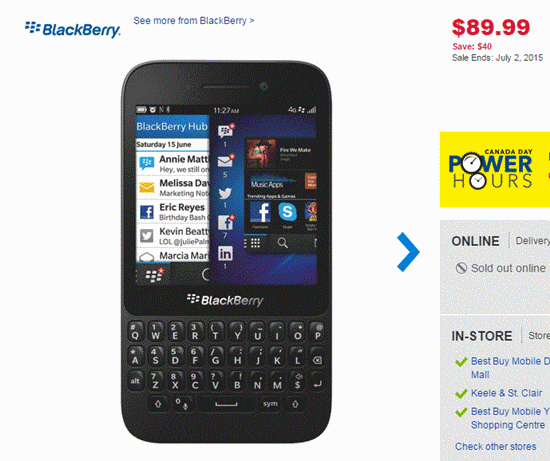Open the See more from BlackBerry link
This screenshot has height=461, width=550.
click(x=194, y=21)
